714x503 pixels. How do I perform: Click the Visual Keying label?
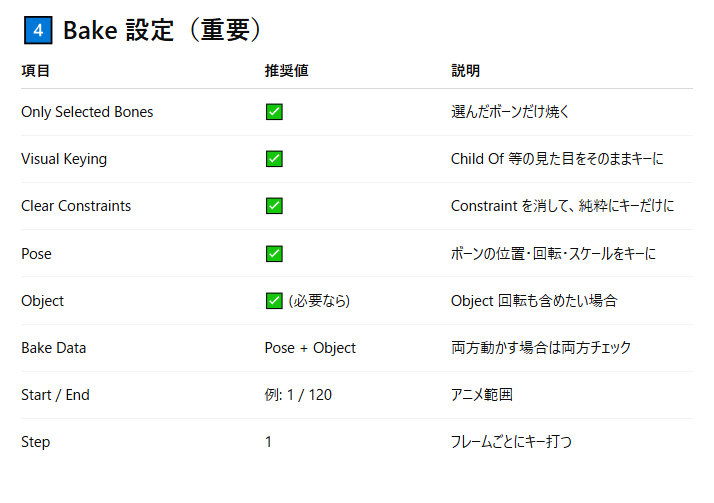(64, 159)
